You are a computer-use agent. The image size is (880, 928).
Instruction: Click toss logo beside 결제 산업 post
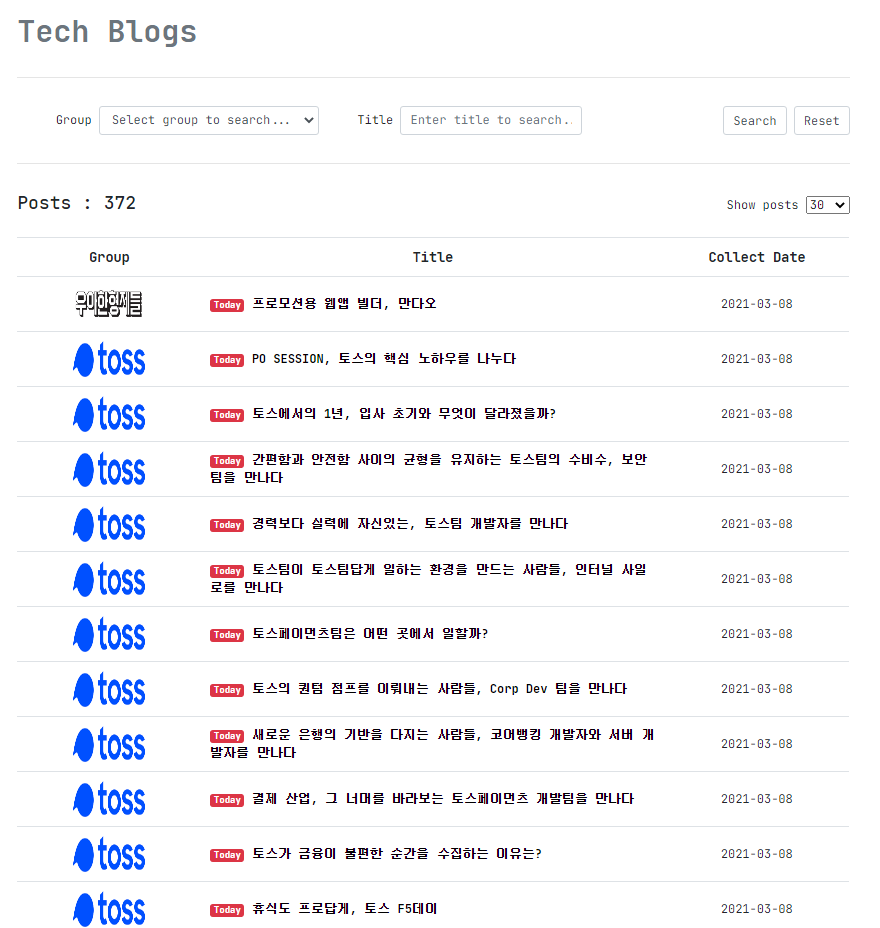109,800
